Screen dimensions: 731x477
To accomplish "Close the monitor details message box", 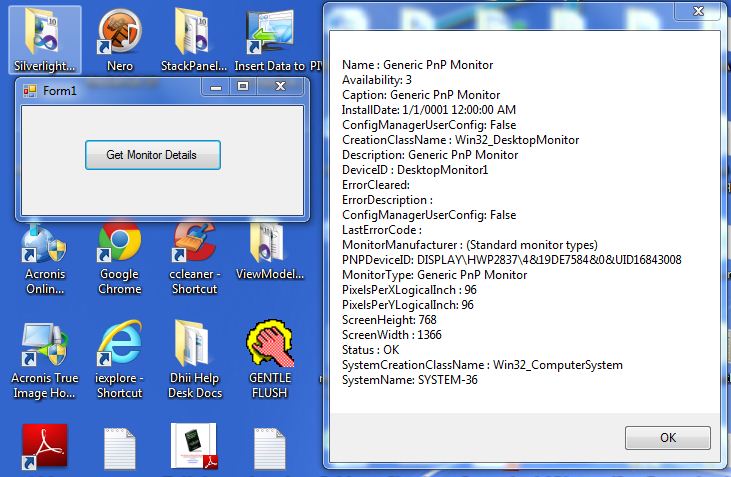I will (x=698, y=11).
